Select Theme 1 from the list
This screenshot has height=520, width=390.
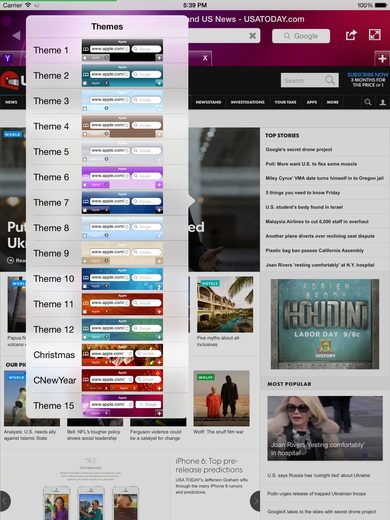coord(107,50)
